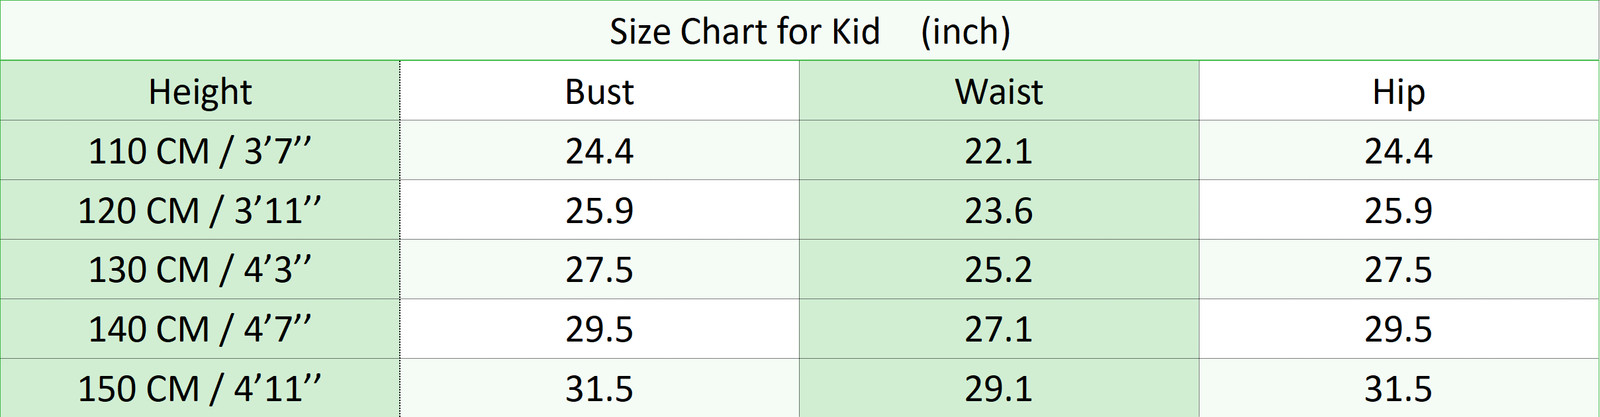
Task: Click the Bust value 27.5 cell
Action: [x=599, y=270]
